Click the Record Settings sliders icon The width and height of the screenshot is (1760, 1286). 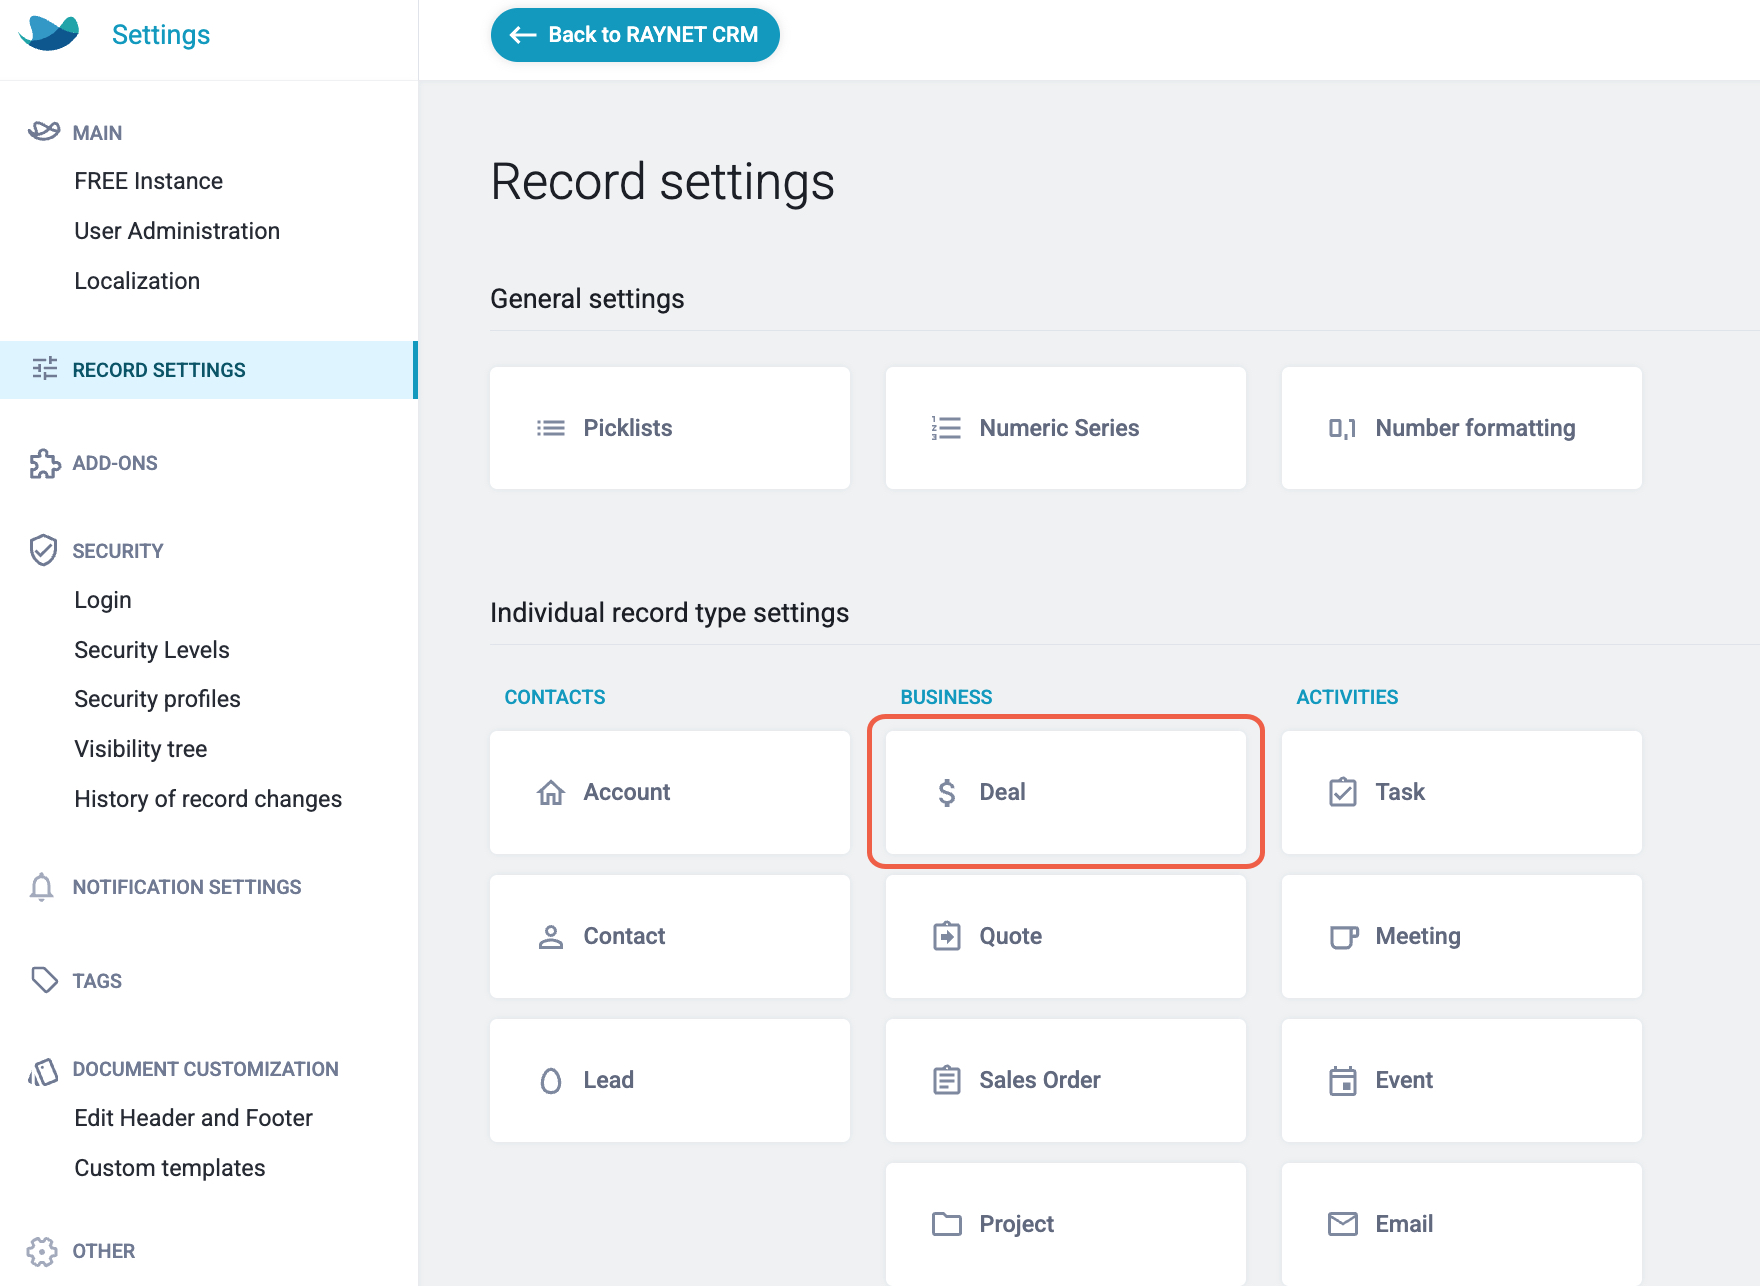click(x=44, y=369)
